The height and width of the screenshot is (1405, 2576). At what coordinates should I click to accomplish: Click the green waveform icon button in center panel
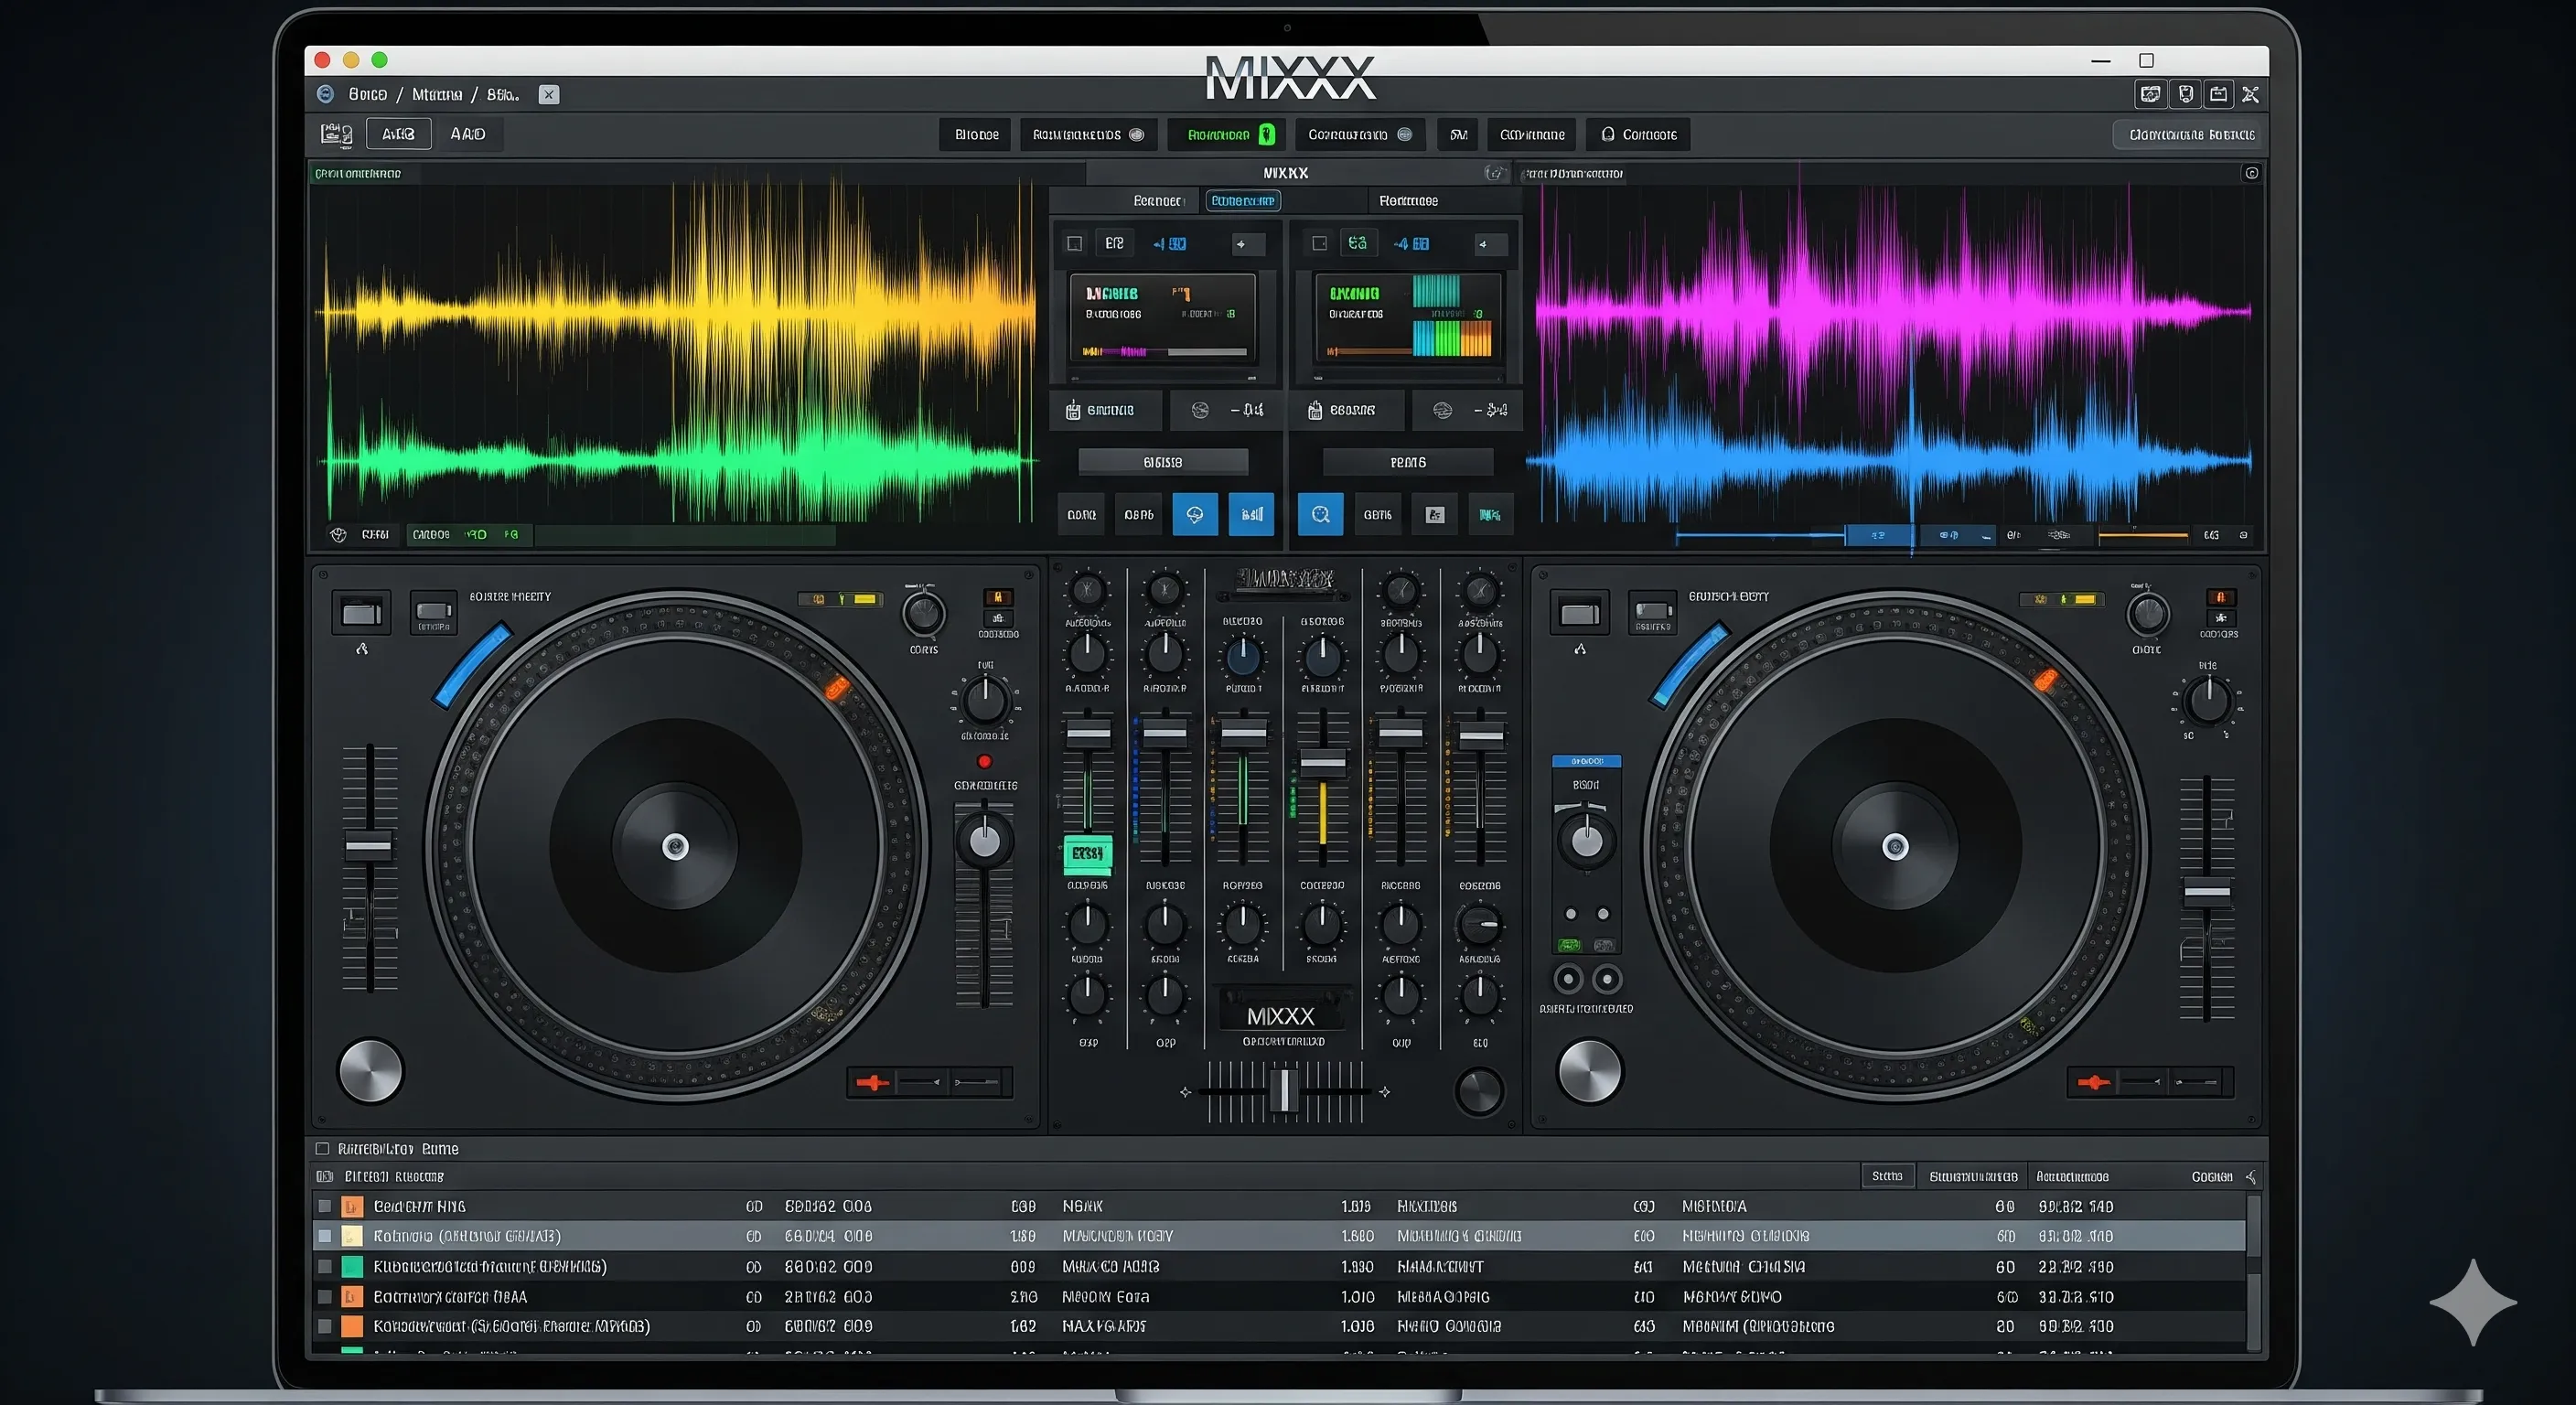[1490, 515]
